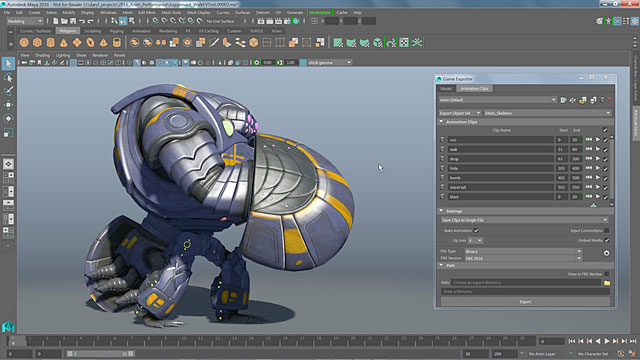Create a polygon torus from the shelf
This screenshot has height=360, width=640.
[90, 42]
